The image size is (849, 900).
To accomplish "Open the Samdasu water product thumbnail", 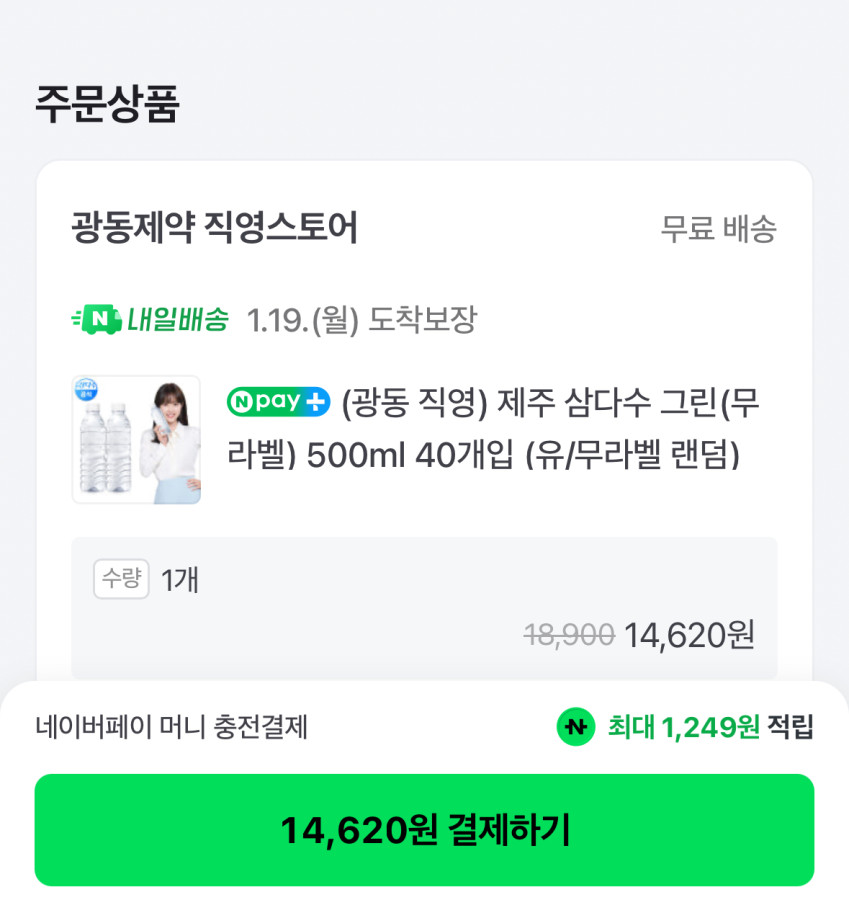I will tap(136, 440).
